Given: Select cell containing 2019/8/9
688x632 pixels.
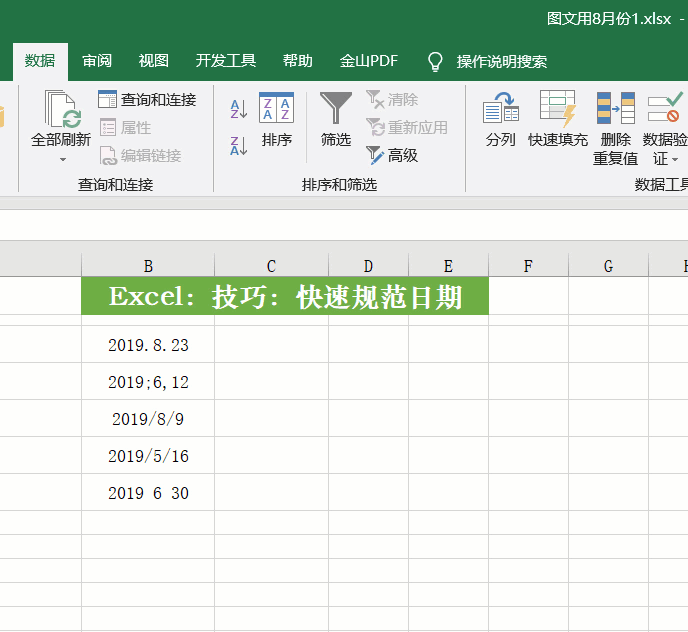Looking at the screenshot, I should point(148,418).
